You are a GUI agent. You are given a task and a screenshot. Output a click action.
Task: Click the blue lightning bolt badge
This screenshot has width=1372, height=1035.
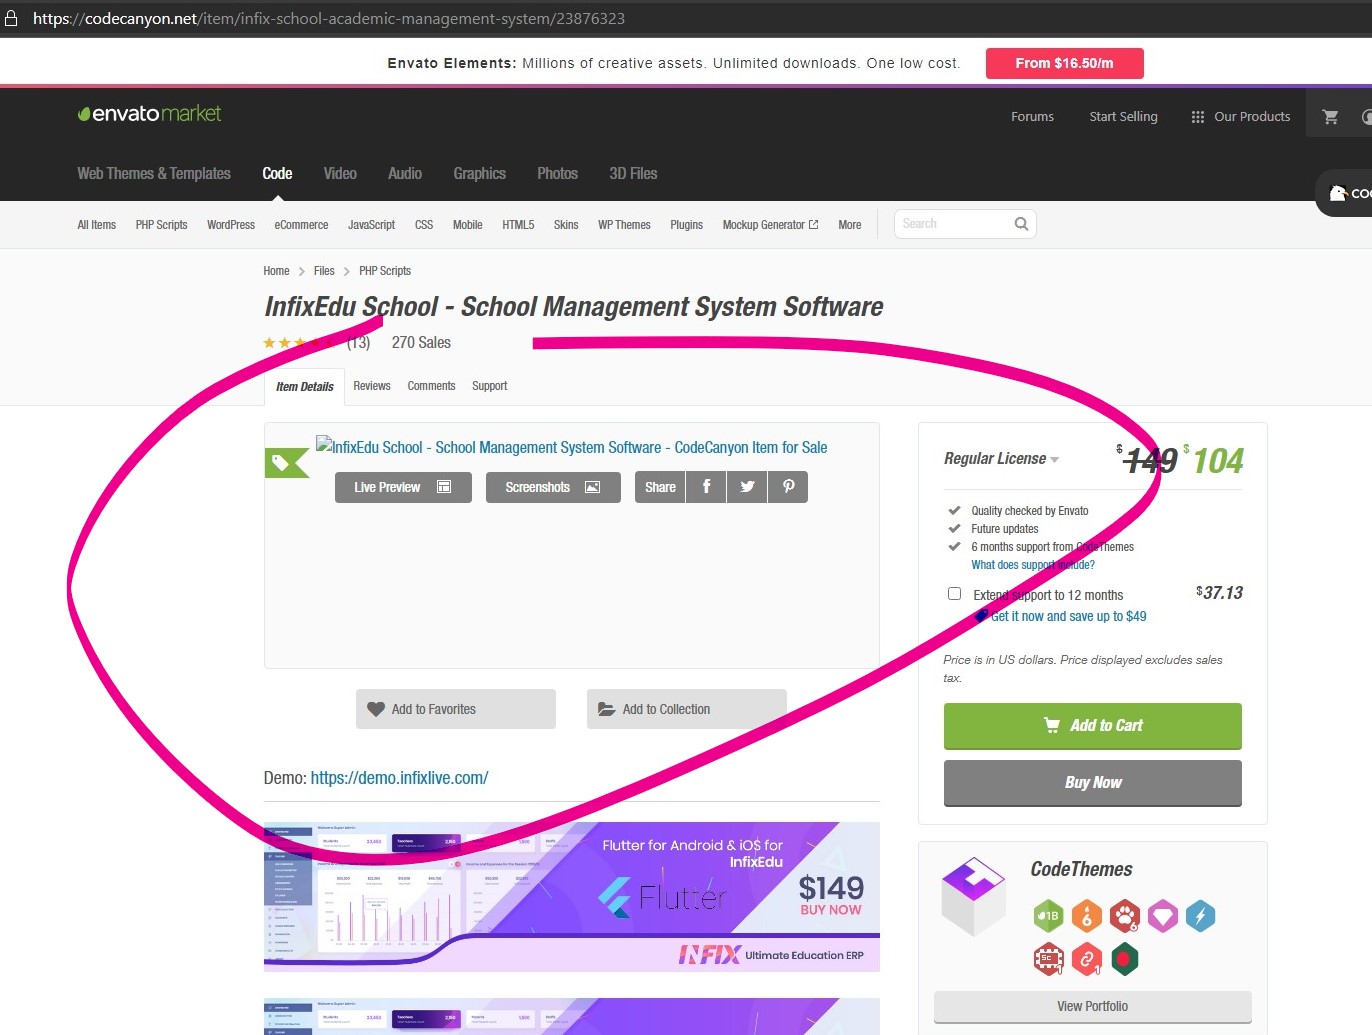(1201, 915)
